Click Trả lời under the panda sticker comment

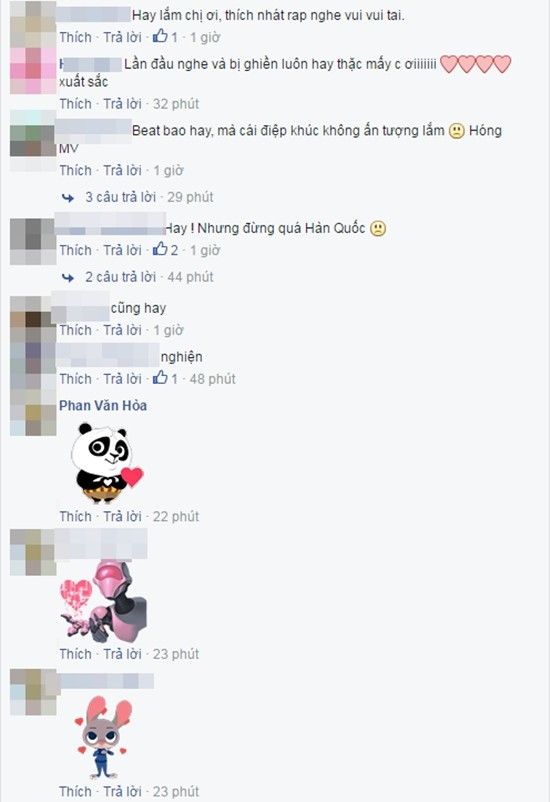122,517
